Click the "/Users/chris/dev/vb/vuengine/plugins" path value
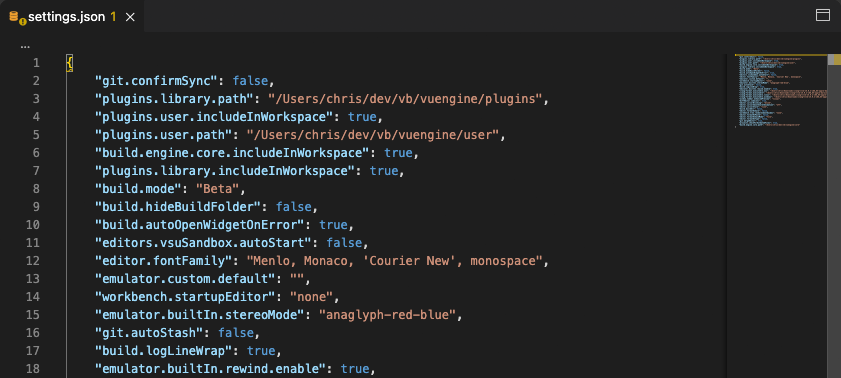 click(405, 99)
